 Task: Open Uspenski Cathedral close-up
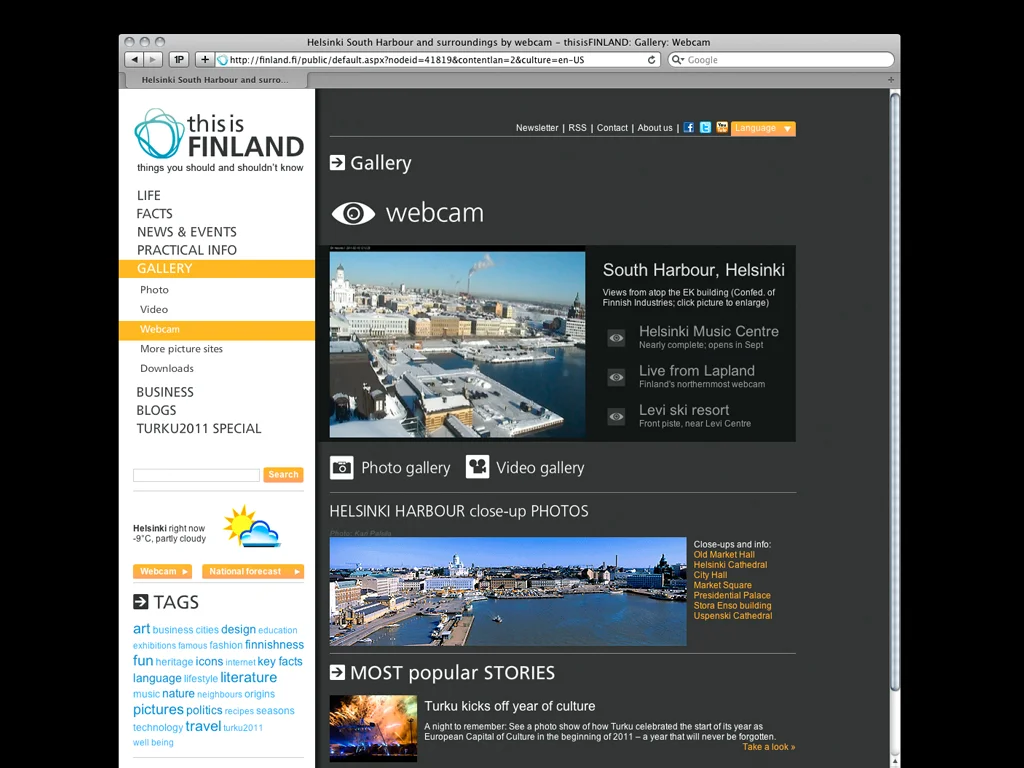coord(733,616)
